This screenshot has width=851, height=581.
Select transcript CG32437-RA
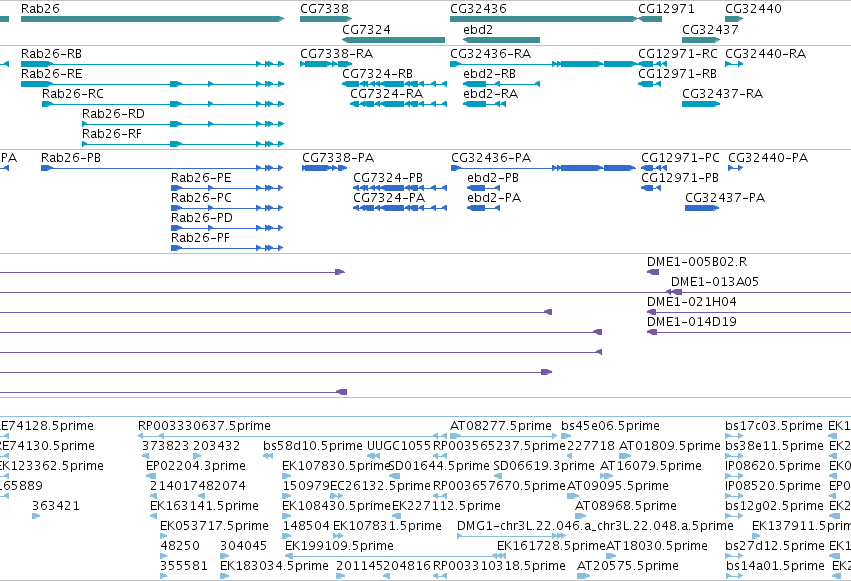(701, 104)
